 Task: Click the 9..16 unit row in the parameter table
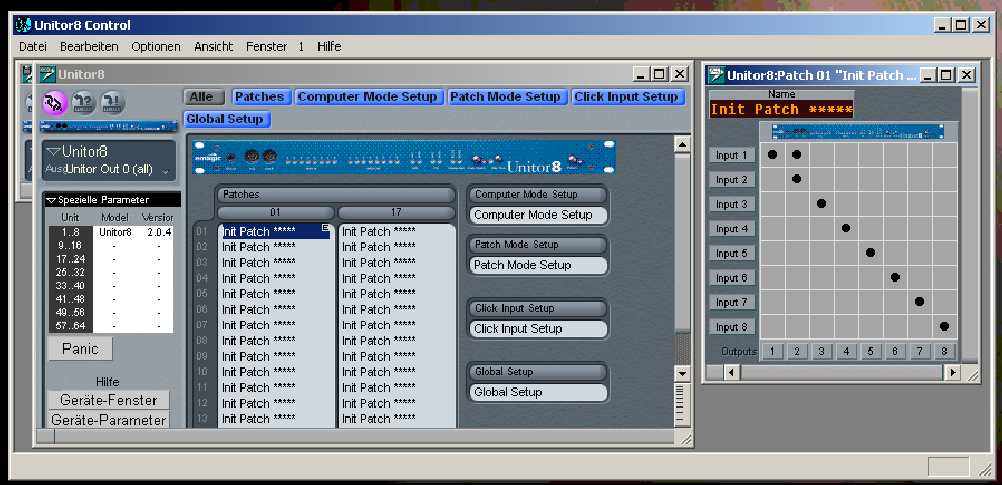(x=111, y=246)
